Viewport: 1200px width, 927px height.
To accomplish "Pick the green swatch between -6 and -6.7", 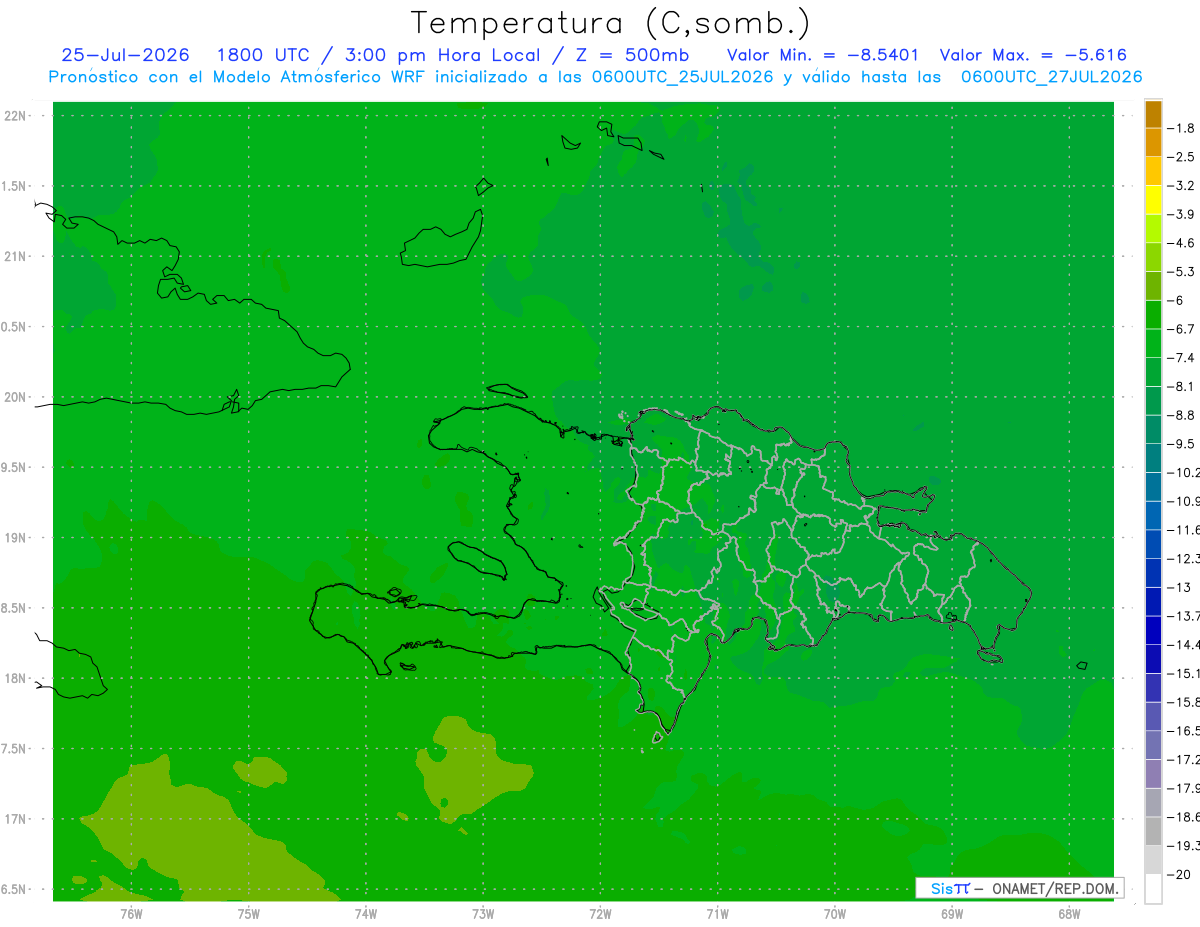I will click(1153, 315).
